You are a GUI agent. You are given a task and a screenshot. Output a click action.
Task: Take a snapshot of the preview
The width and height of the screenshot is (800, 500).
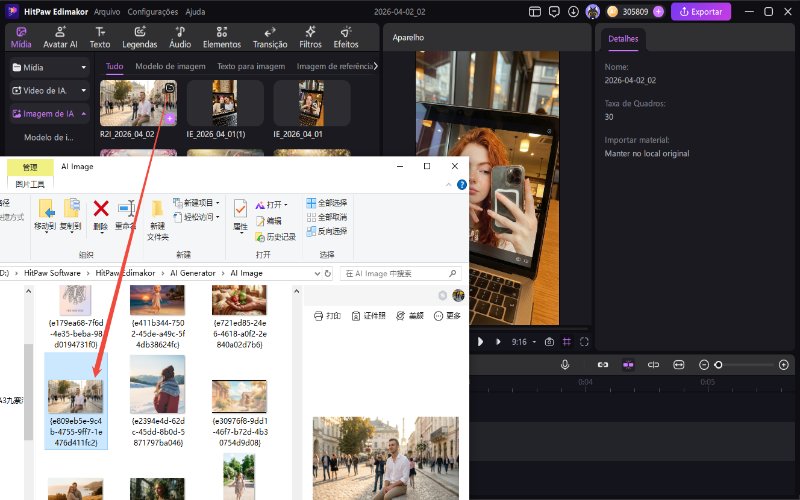[549, 342]
